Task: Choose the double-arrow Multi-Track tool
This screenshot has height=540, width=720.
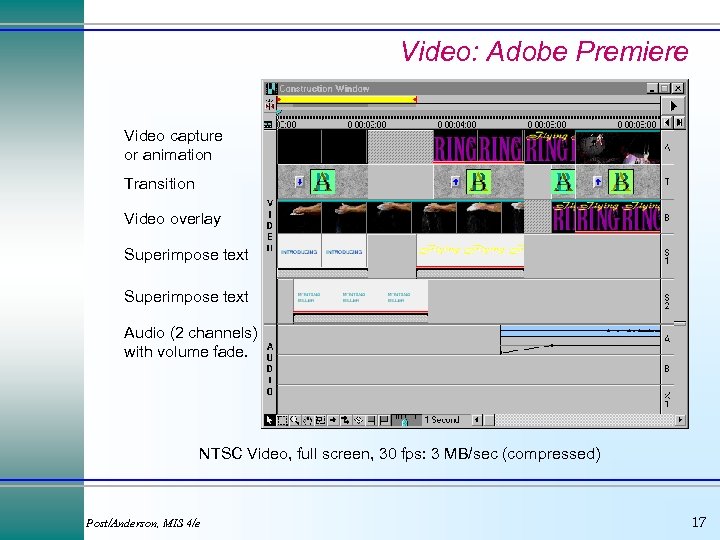Action: click(345, 420)
